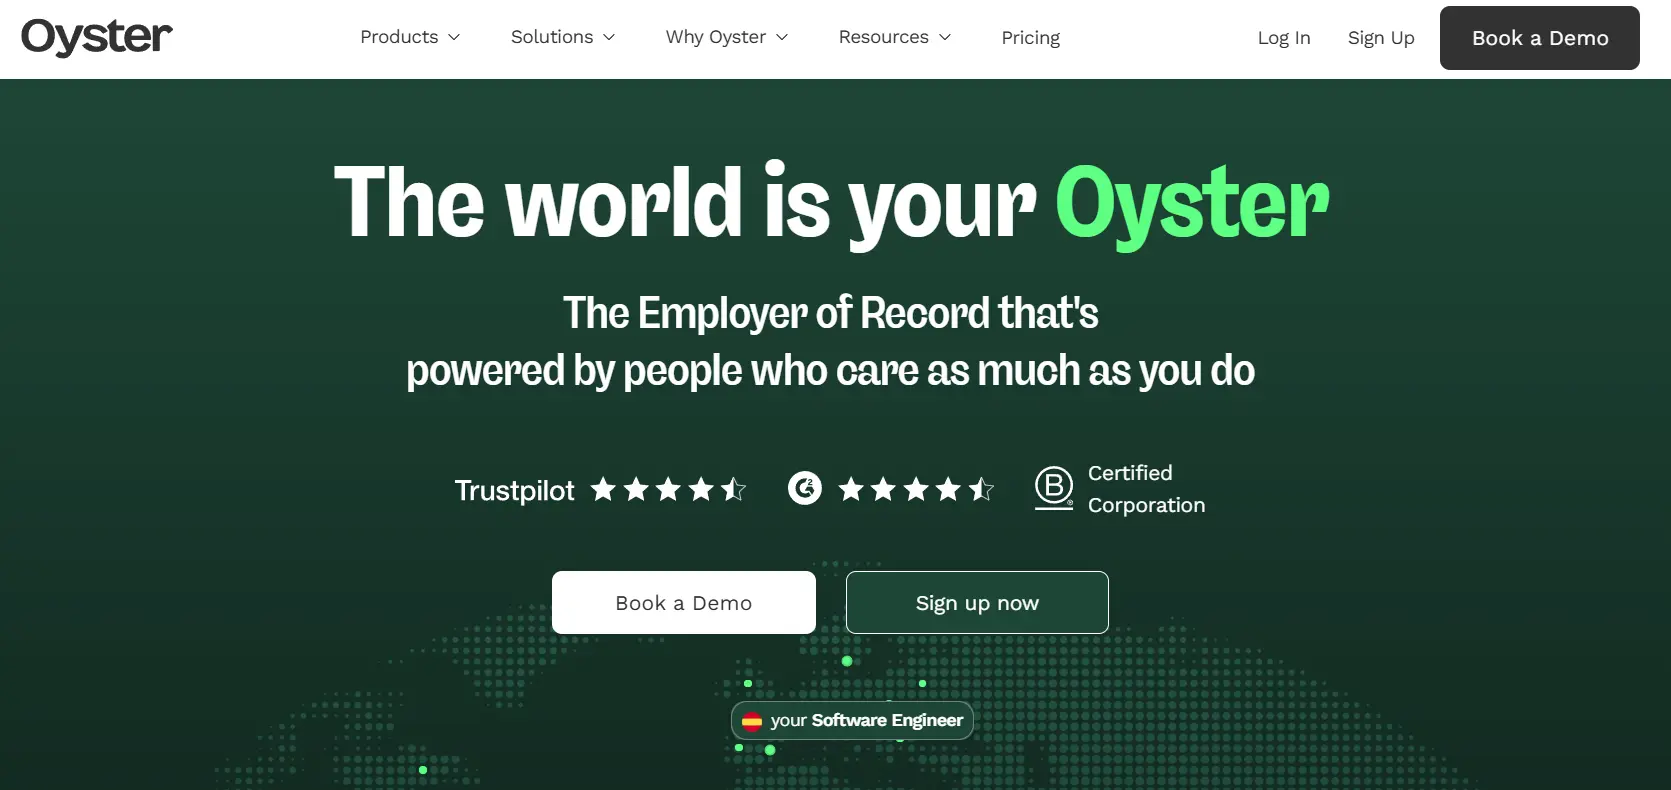Click the Trustpilot logo text
The image size is (1671, 790).
[x=514, y=490]
